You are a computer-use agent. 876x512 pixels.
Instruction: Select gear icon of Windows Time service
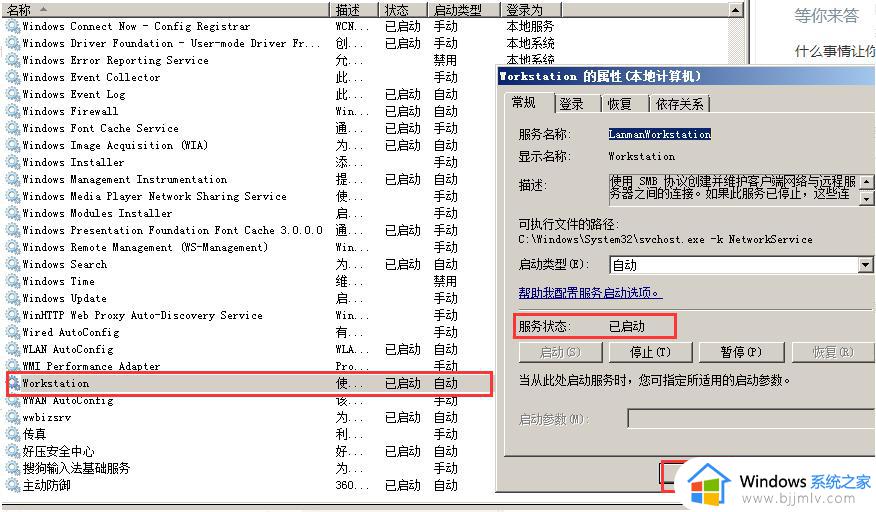pos(12,281)
